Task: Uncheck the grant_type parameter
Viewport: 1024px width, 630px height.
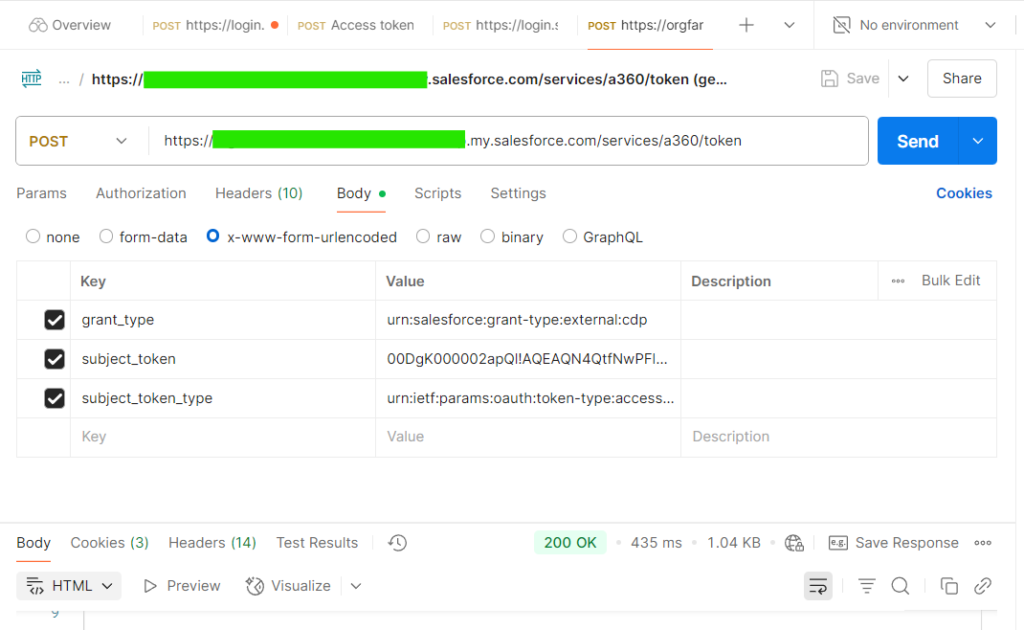Action: (54, 320)
